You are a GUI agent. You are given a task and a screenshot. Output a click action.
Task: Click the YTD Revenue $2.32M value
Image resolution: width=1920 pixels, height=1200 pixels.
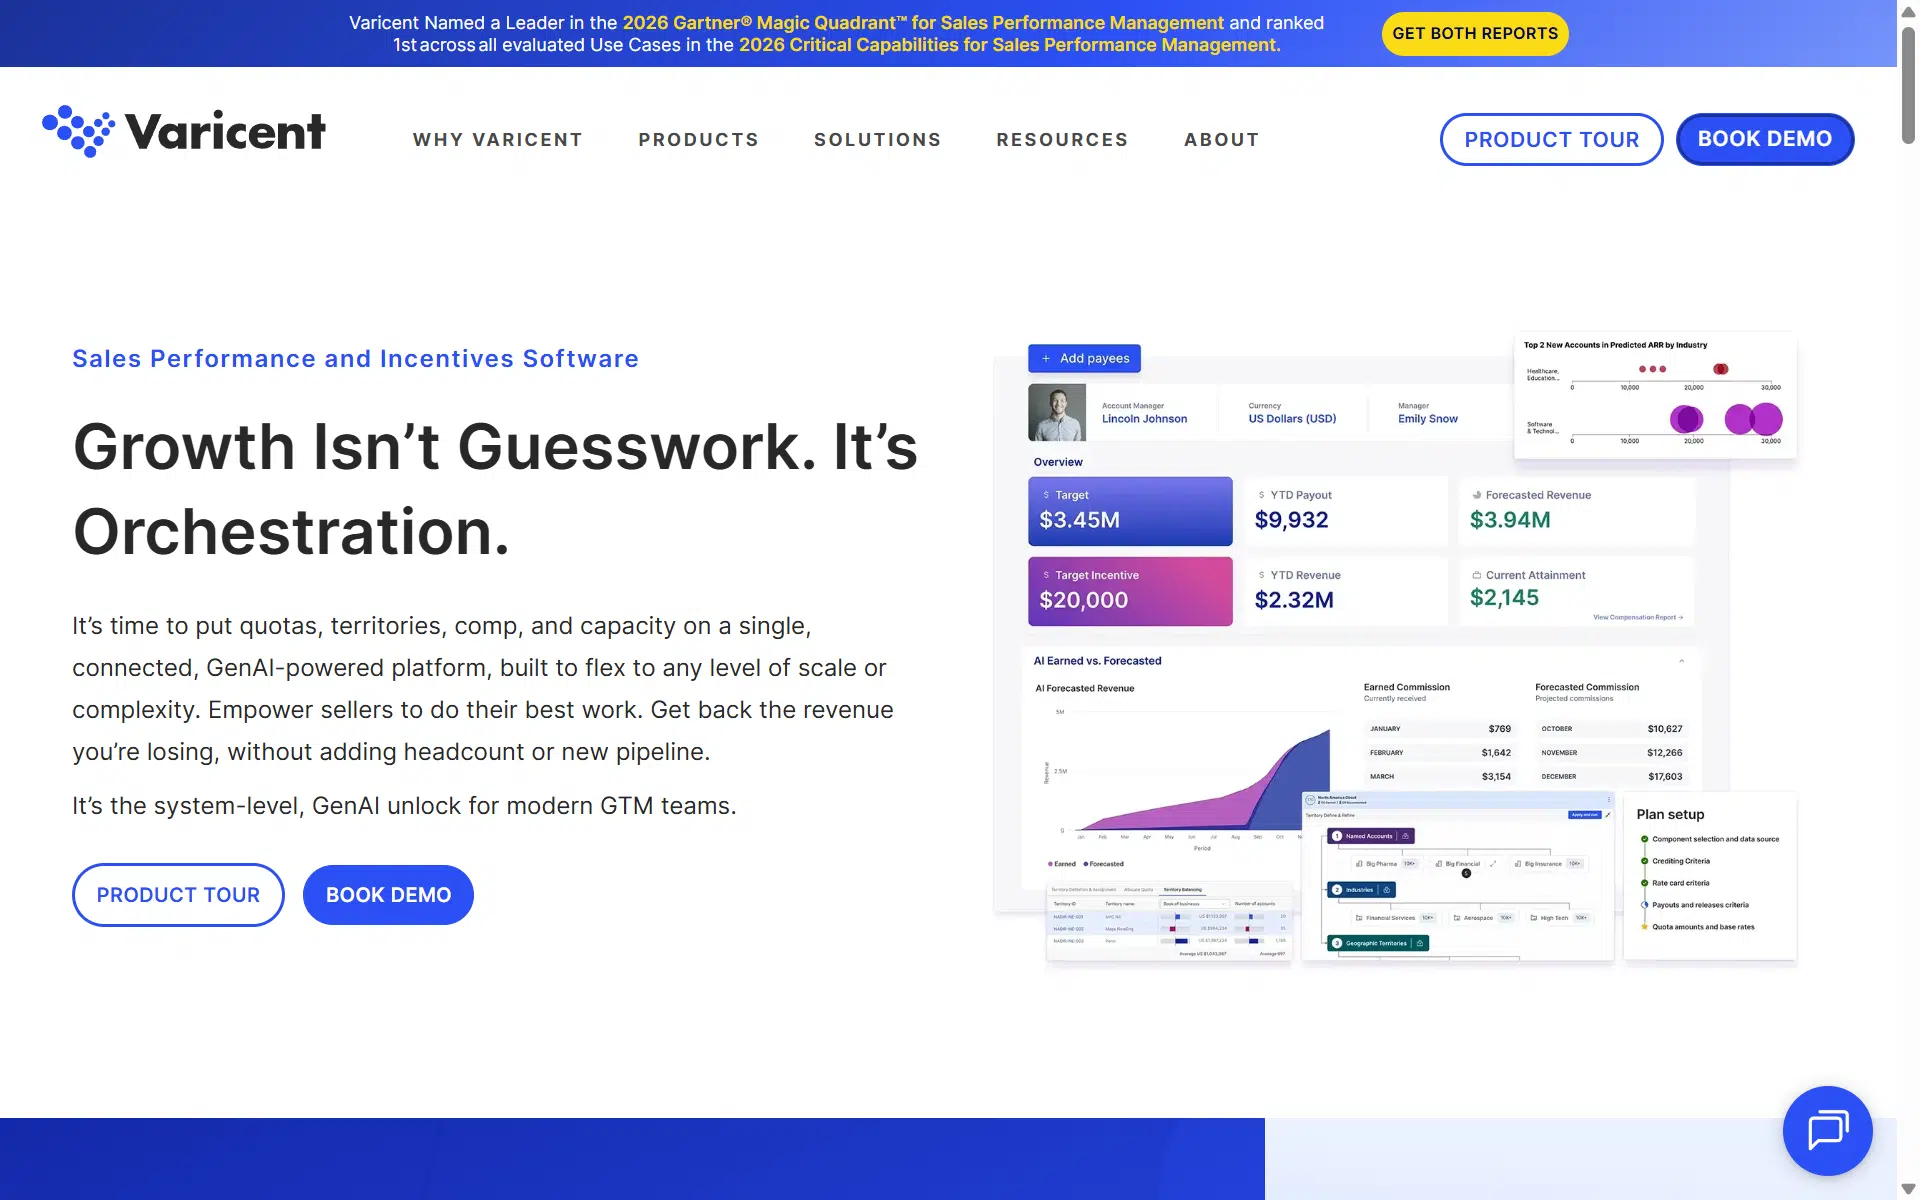pyautogui.click(x=1294, y=600)
